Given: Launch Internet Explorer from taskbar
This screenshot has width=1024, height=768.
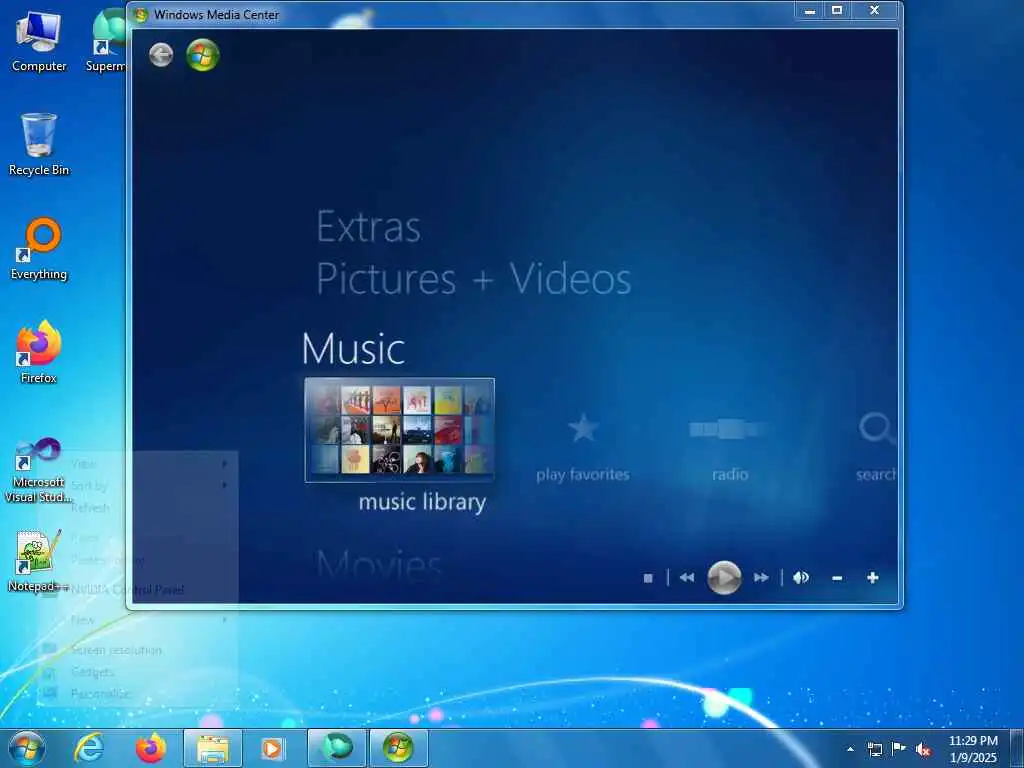Looking at the screenshot, I should tap(89, 748).
